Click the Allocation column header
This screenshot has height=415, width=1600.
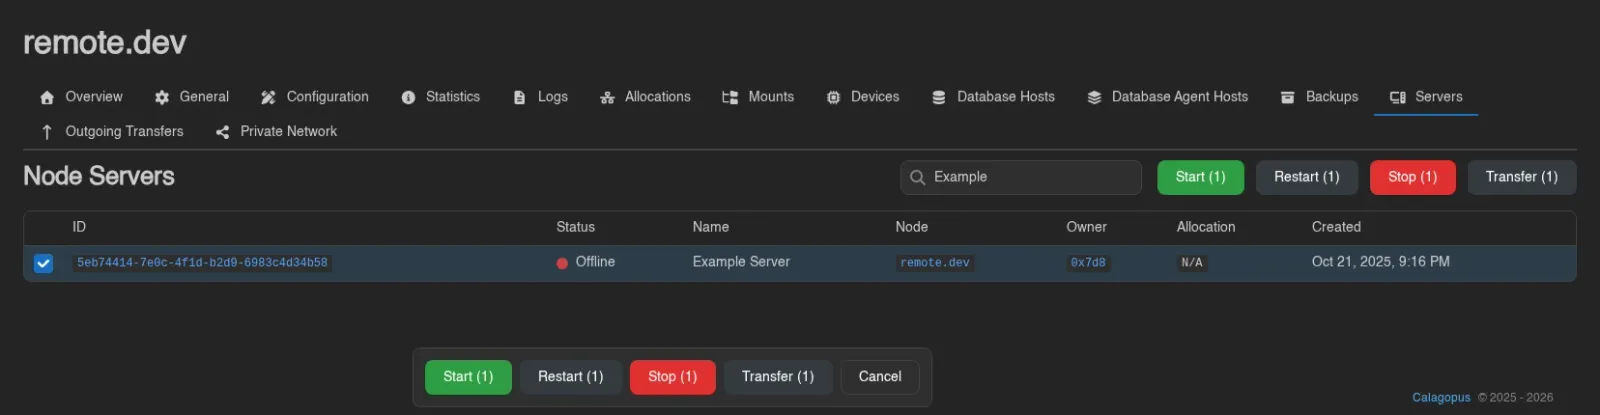1206,227
